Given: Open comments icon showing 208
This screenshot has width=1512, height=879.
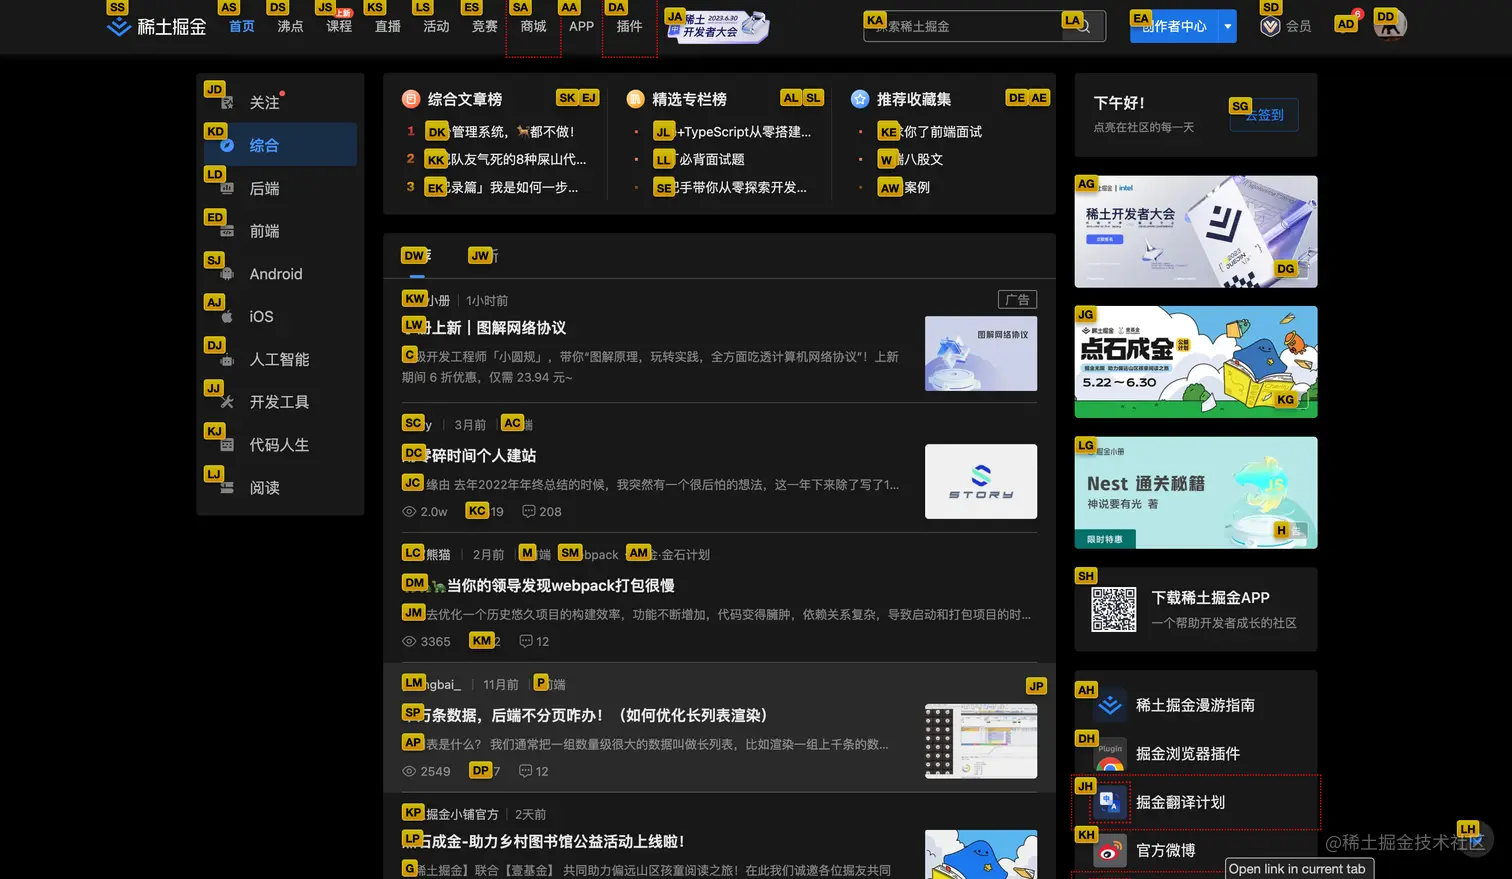Looking at the screenshot, I should (529, 511).
